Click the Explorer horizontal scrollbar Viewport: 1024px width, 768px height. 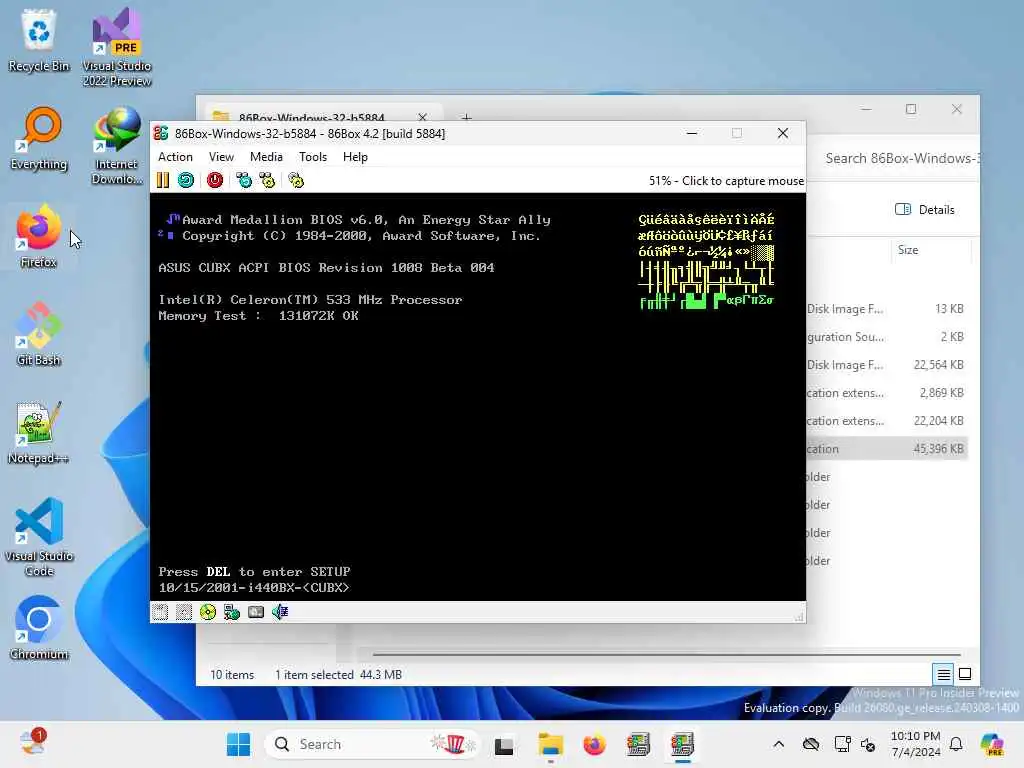pyautogui.click(x=666, y=654)
